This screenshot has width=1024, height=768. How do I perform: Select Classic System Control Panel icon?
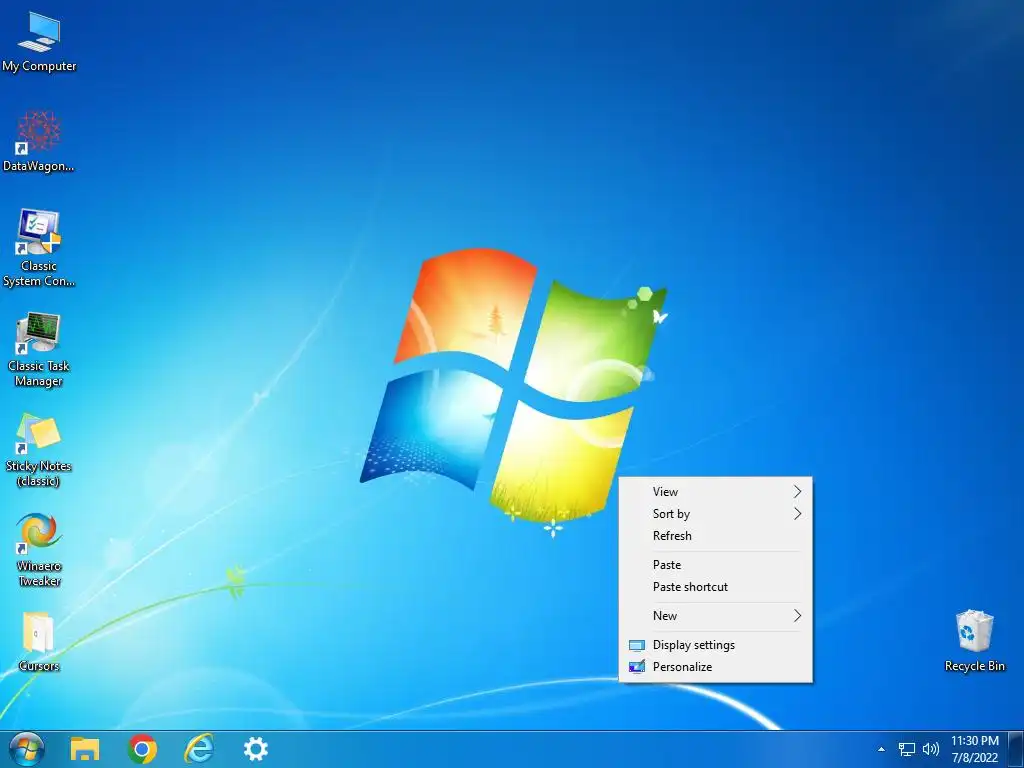pos(39,248)
